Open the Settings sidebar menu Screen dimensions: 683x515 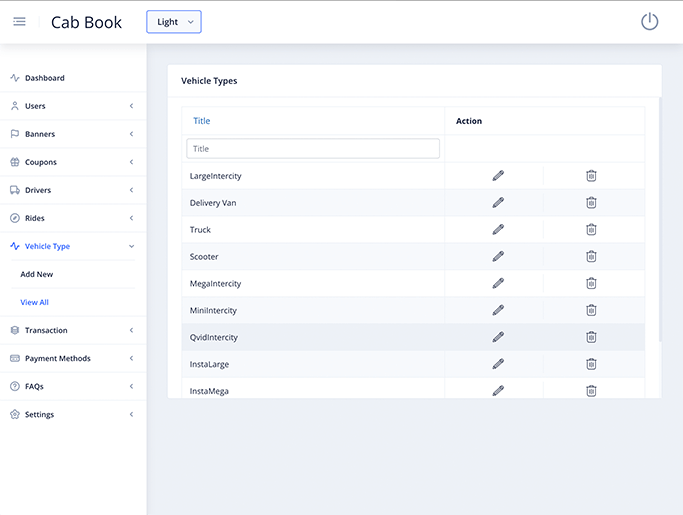(x=70, y=414)
